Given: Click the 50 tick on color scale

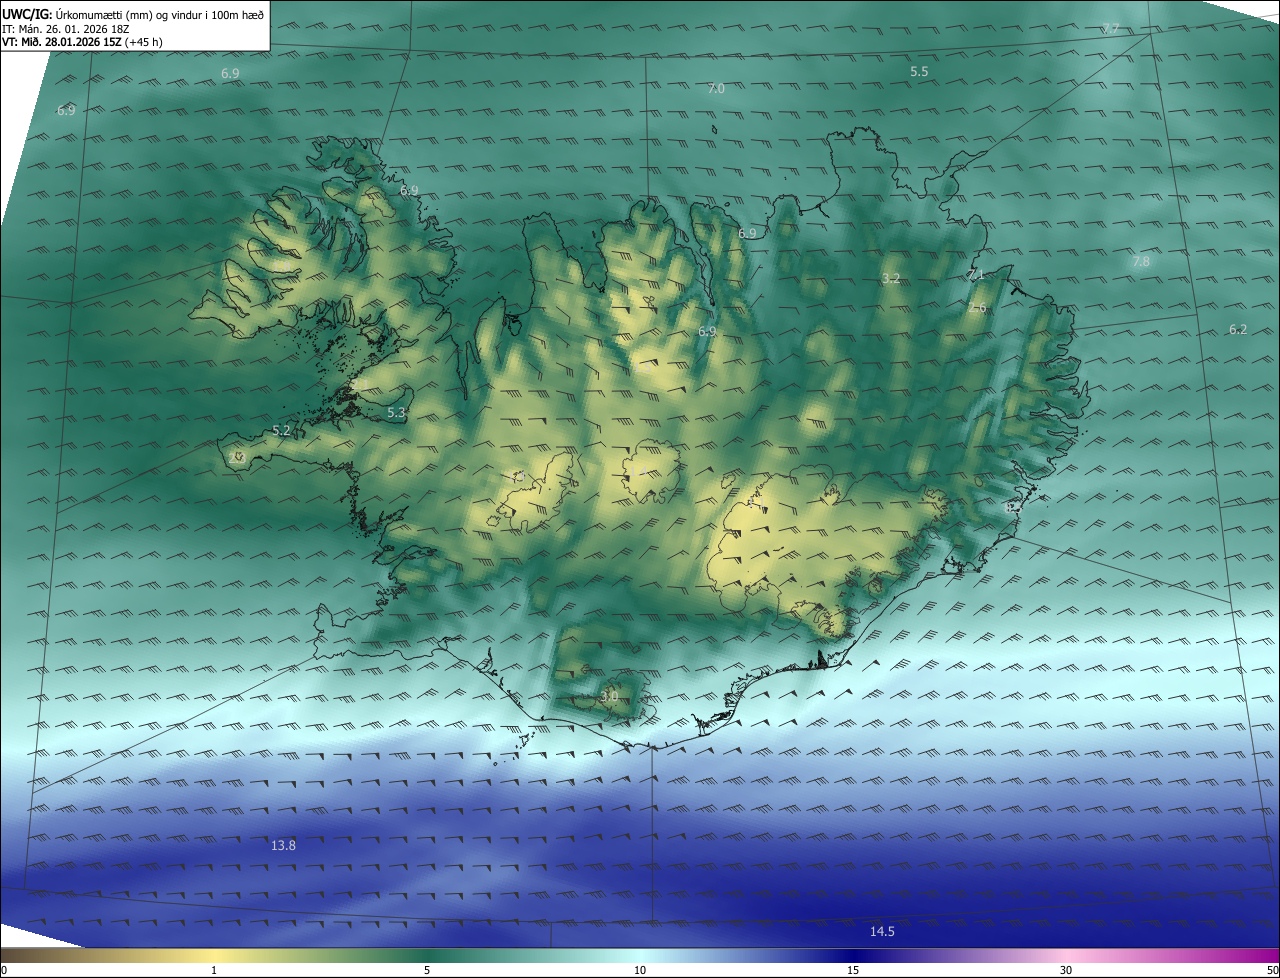Looking at the screenshot, I should click(x=1272, y=970).
